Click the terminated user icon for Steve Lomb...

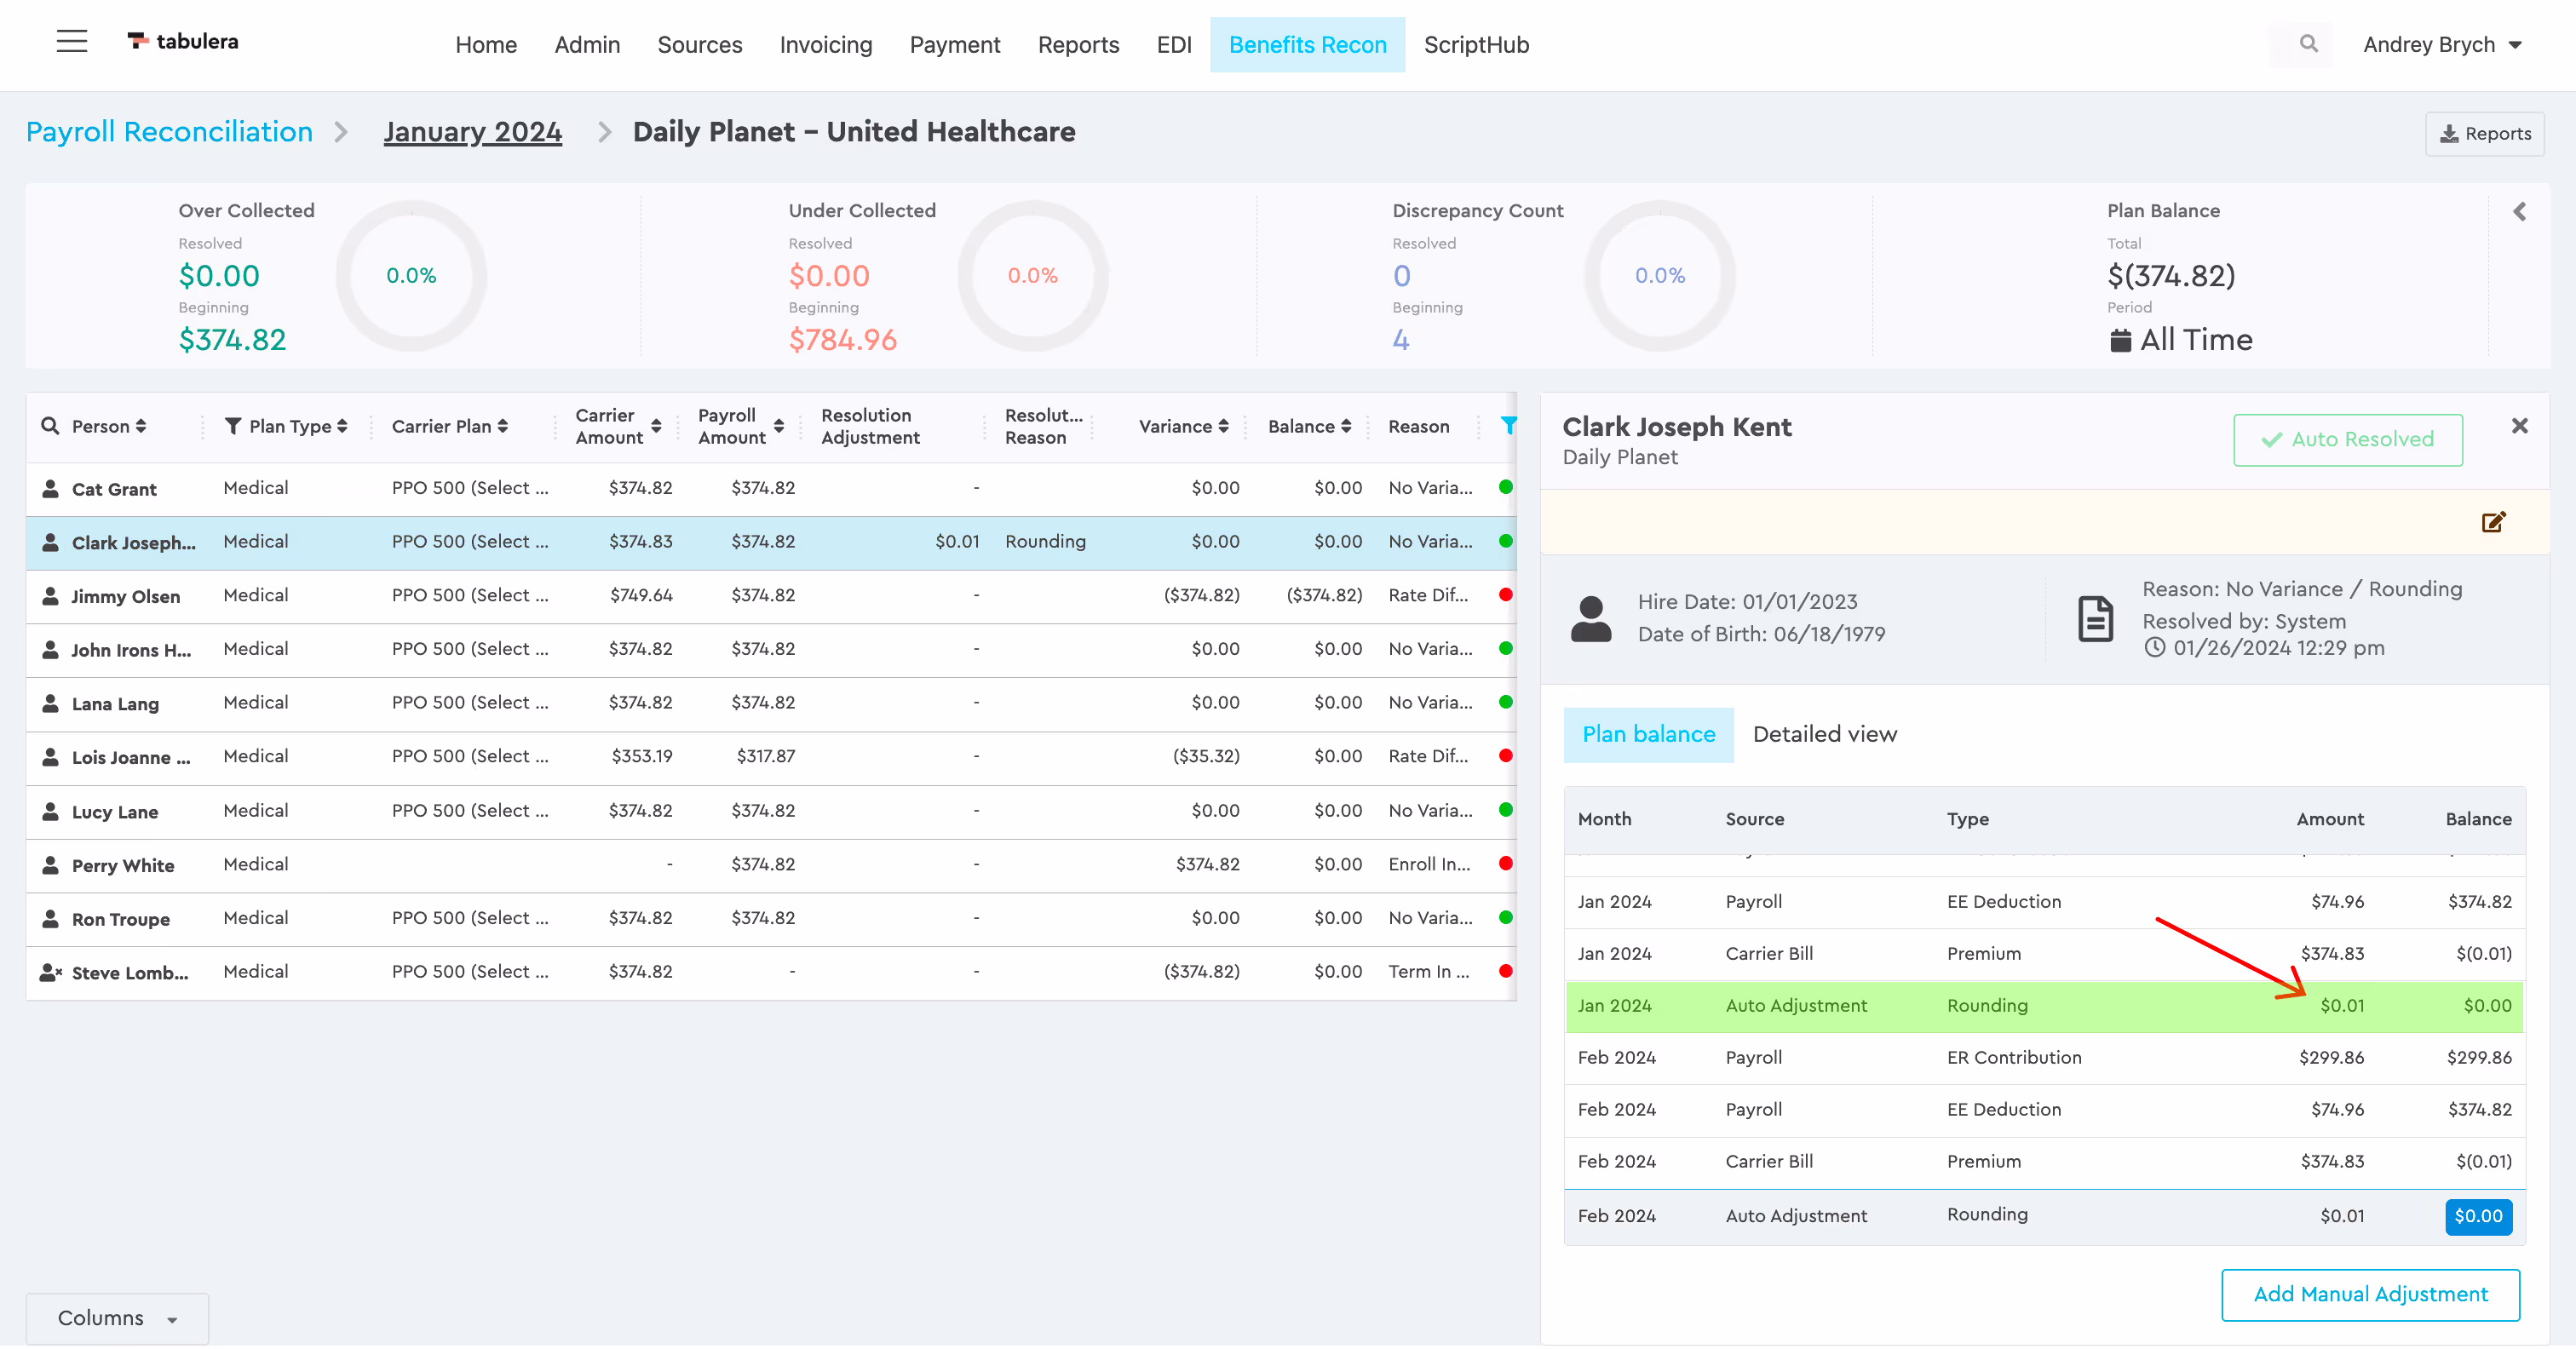click(51, 971)
